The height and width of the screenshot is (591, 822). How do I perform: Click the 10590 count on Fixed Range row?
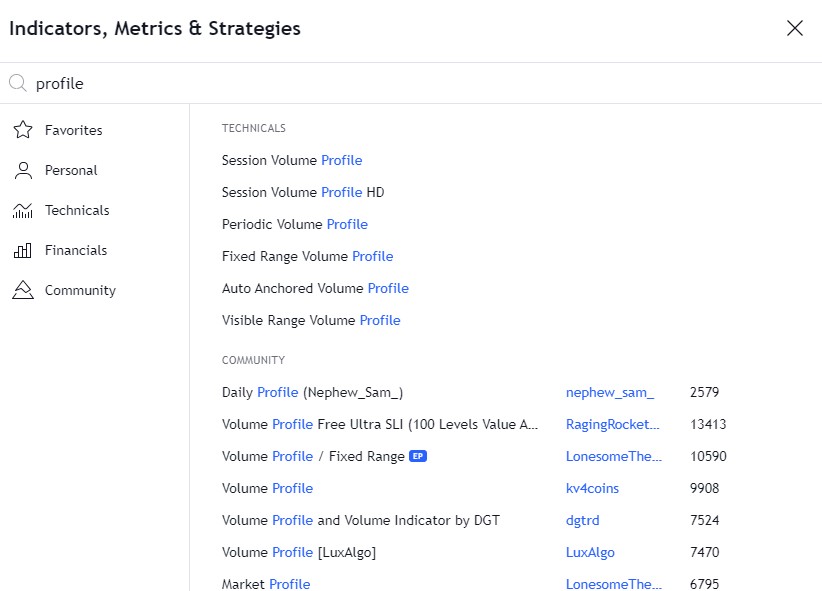click(708, 456)
